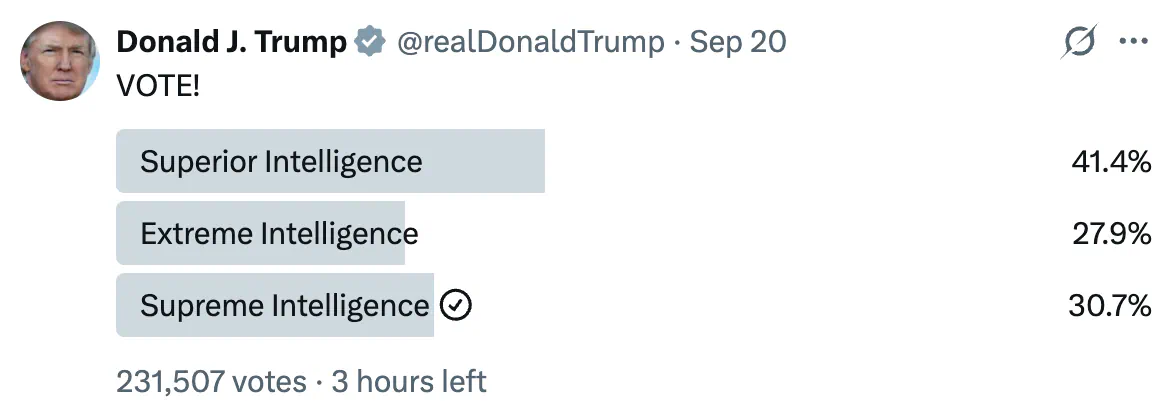The width and height of the screenshot is (1176, 416).
Task: Click the VOTE! tweet text
Action: (158, 86)
